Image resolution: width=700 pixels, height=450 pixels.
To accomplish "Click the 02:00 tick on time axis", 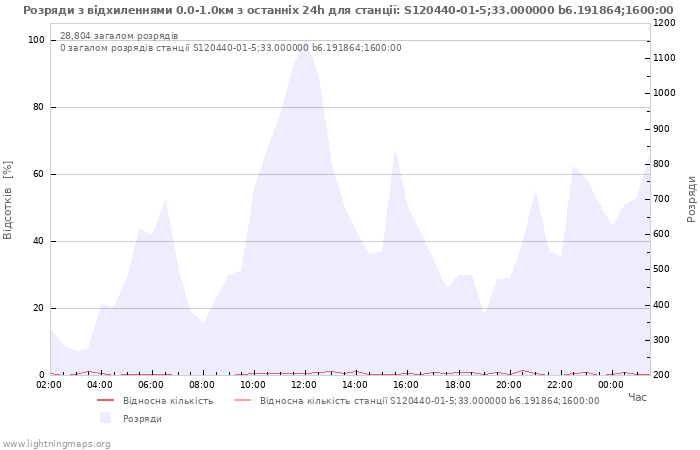I will [49, 385].
